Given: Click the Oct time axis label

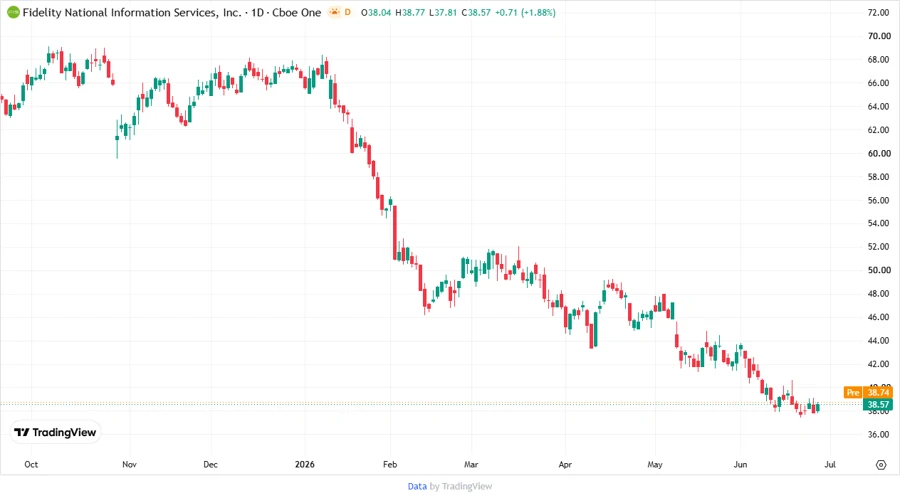Looking at the screenshot, I should [31, 464].
